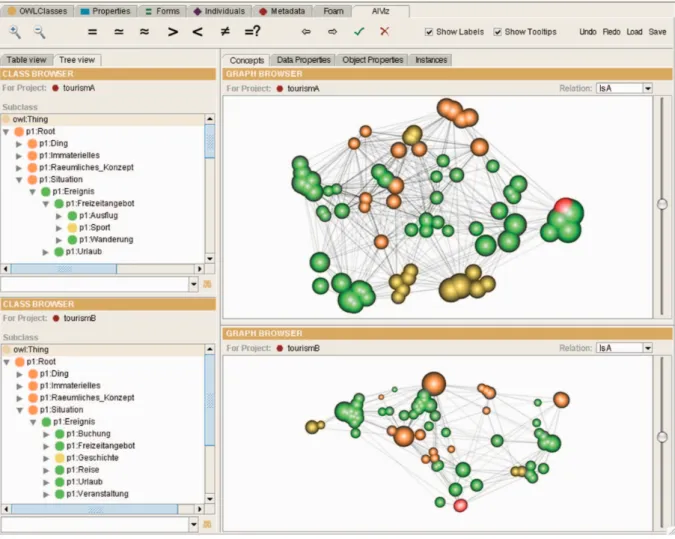Select the approximately (≈) mapping operator
The height and width of the screenshot is (539, 675).
pyautogui.click(x=145, y=32)
